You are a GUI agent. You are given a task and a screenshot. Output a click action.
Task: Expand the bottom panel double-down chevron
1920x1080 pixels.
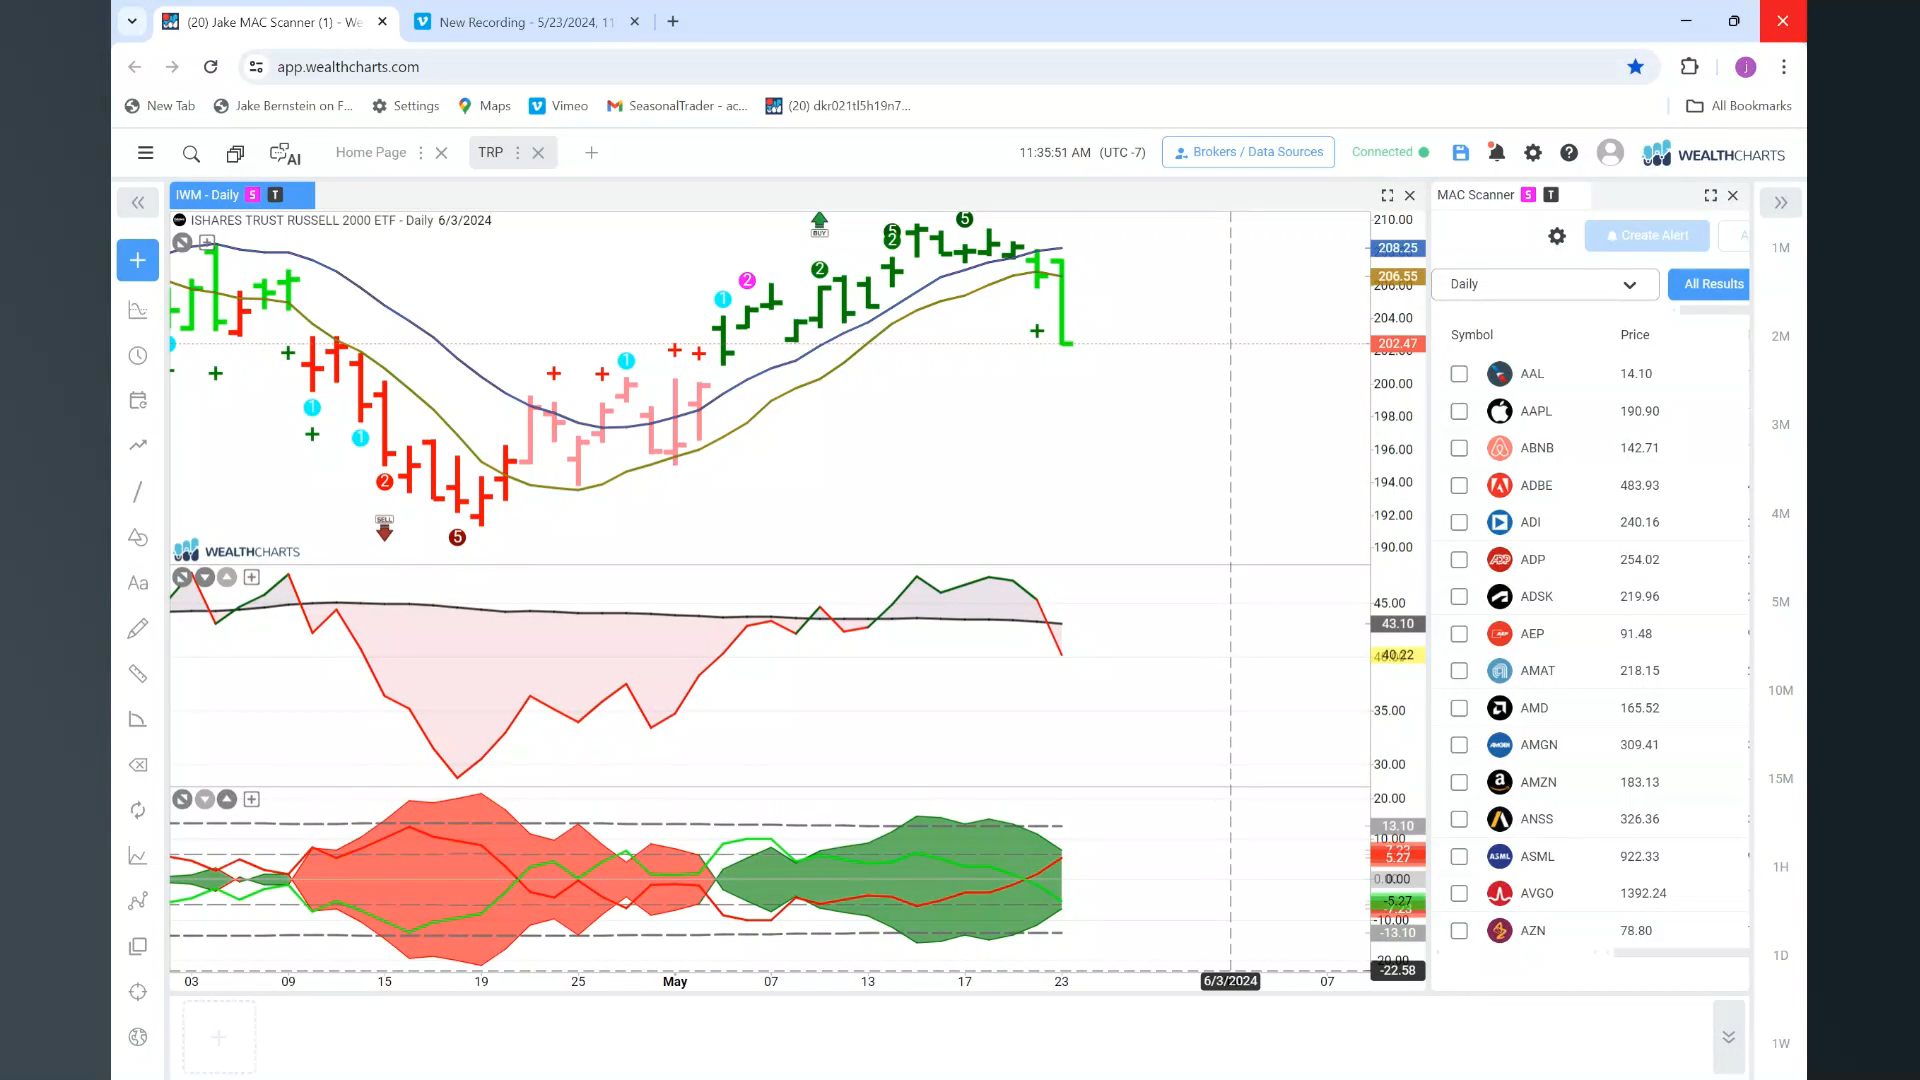(x=1728, y=1037)
